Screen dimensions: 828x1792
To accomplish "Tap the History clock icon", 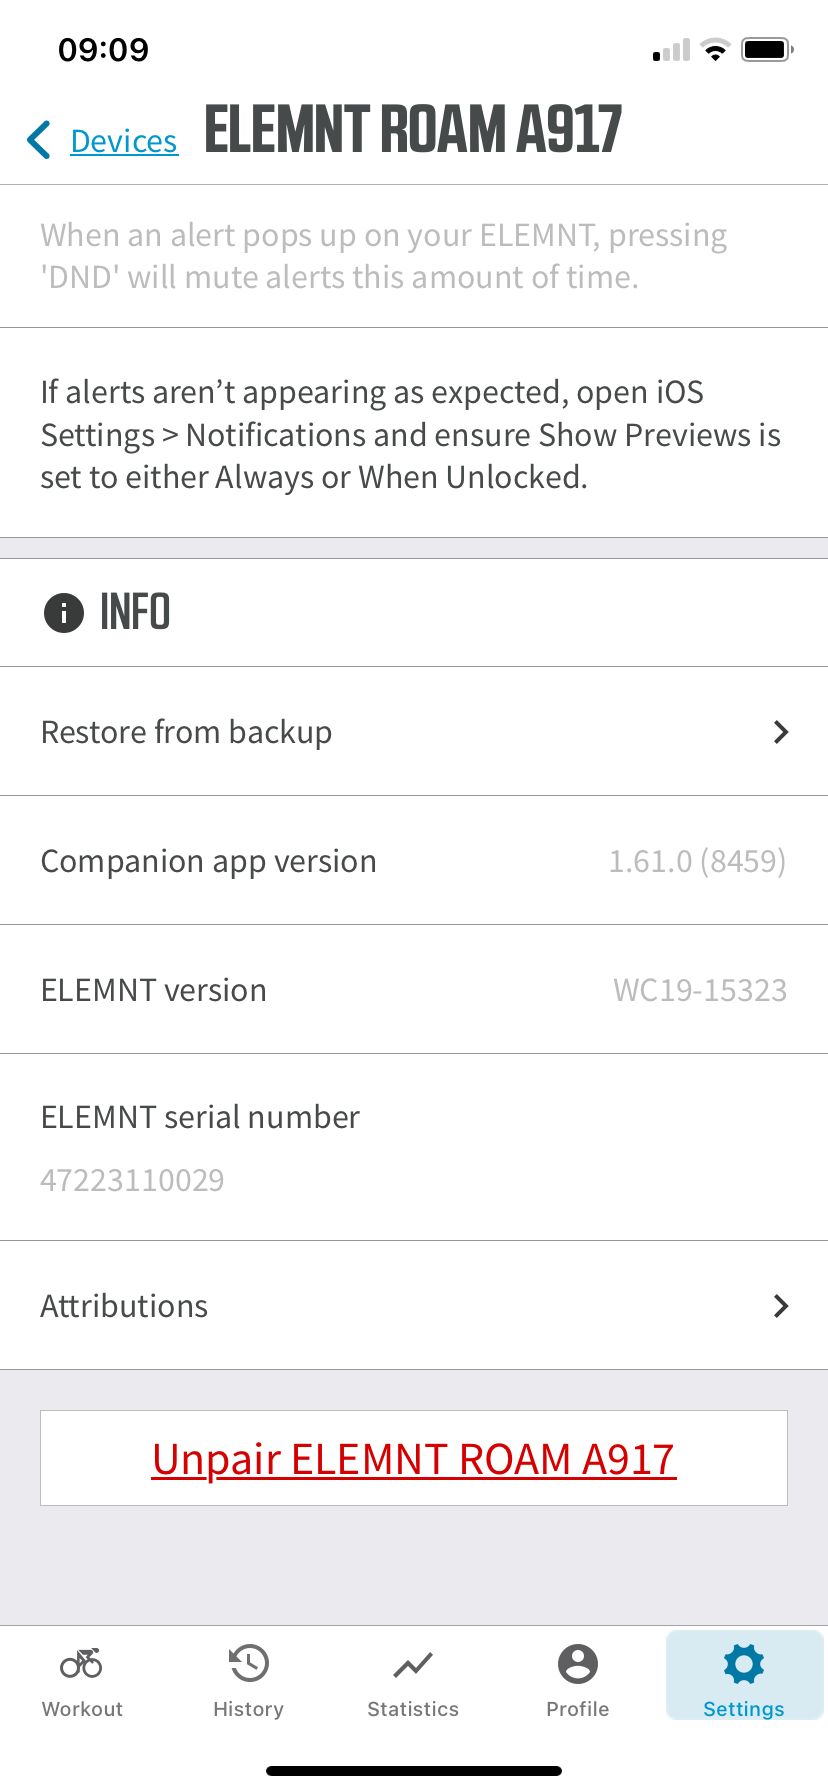I will click(248, 1663).
